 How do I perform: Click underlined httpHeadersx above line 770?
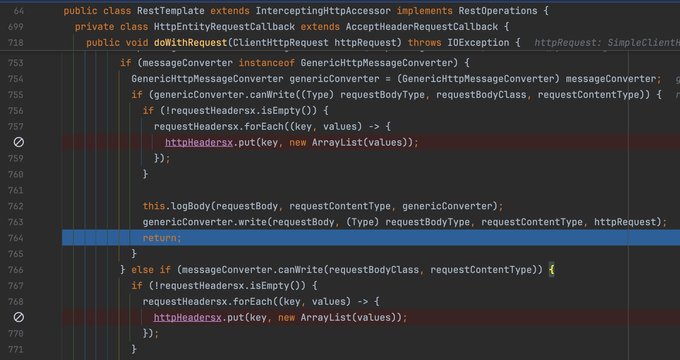(187, 317)
